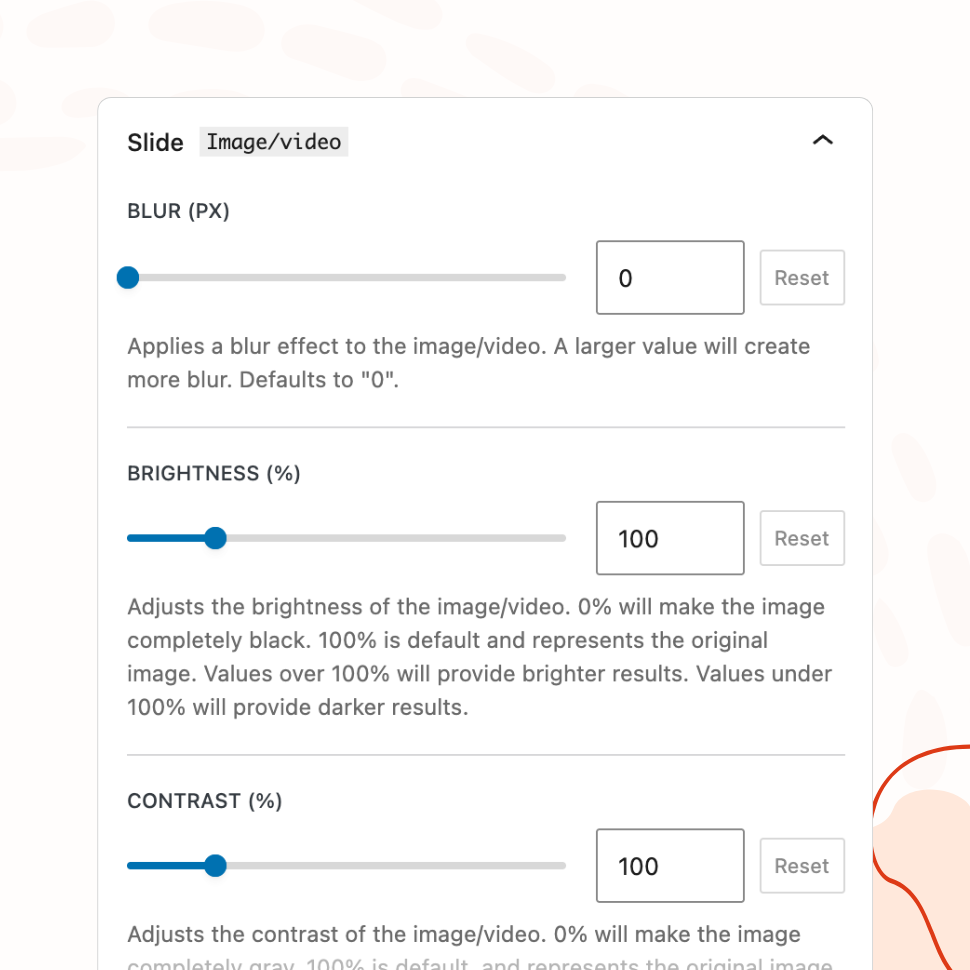Click the Slide panel title
Viewport: 970px width, 970px height.
coord(155,143)
